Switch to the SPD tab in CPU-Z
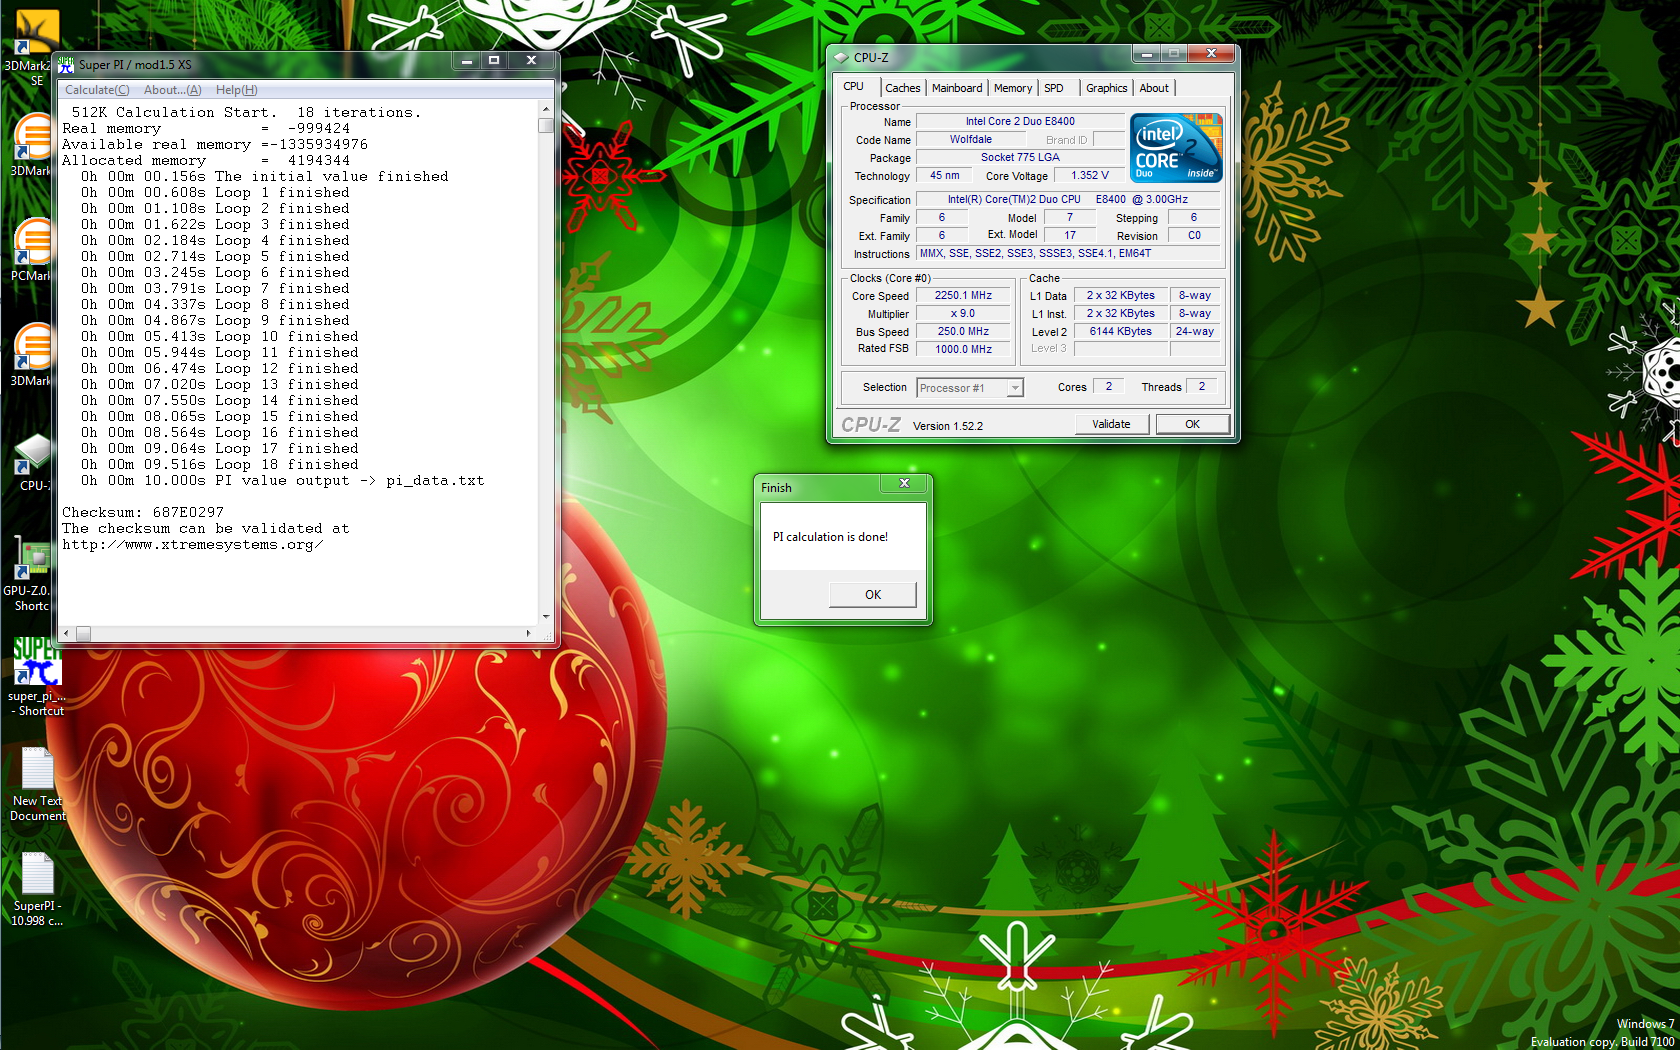Image resolution: width=1680 pixels, height=1050 pixels. pyautogui.click(x=1054, y=88)
